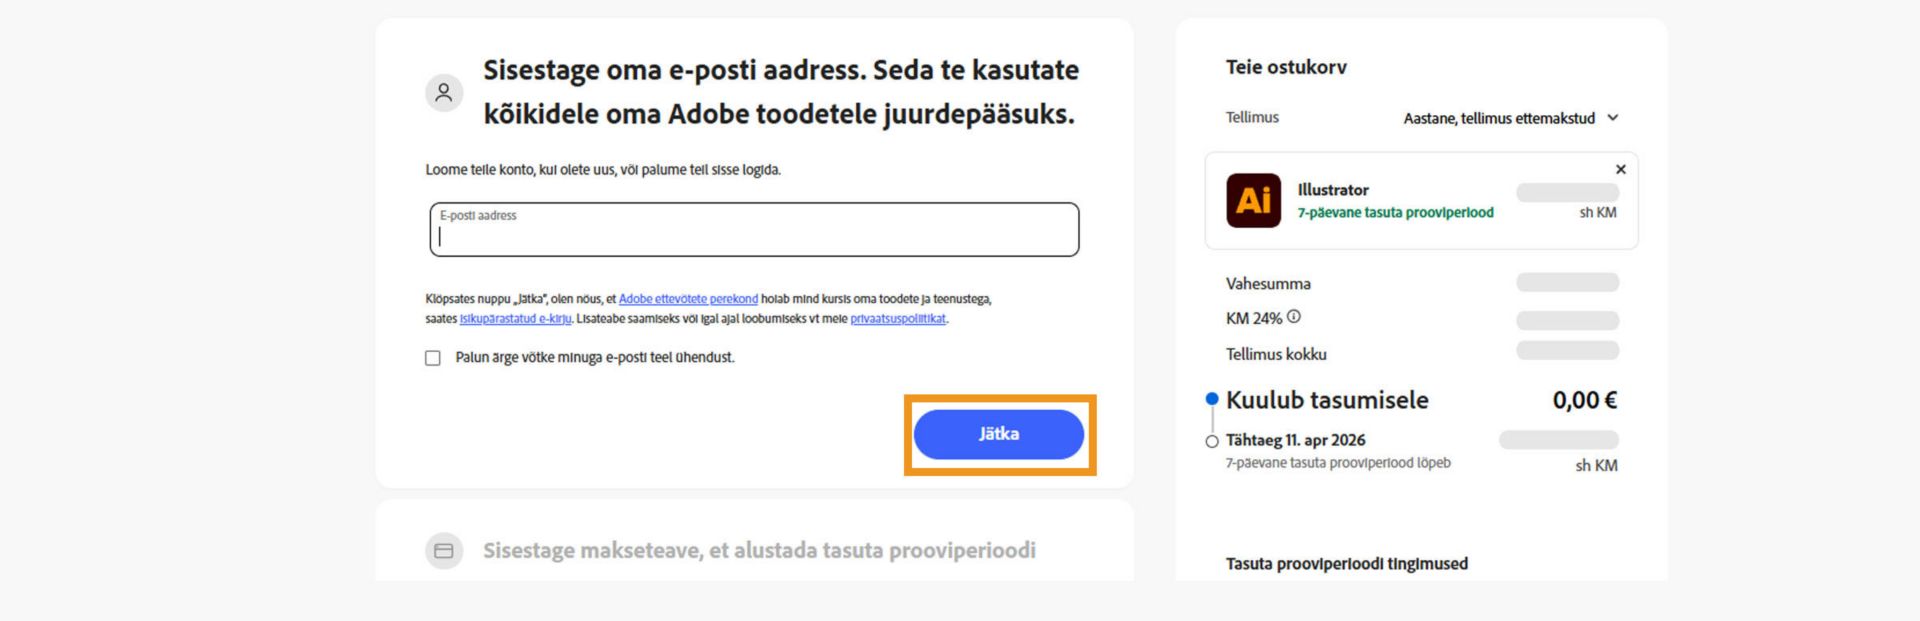Click the Jätka button
Viewport: 1920px width, 621px height.
(x=999, y=434)
